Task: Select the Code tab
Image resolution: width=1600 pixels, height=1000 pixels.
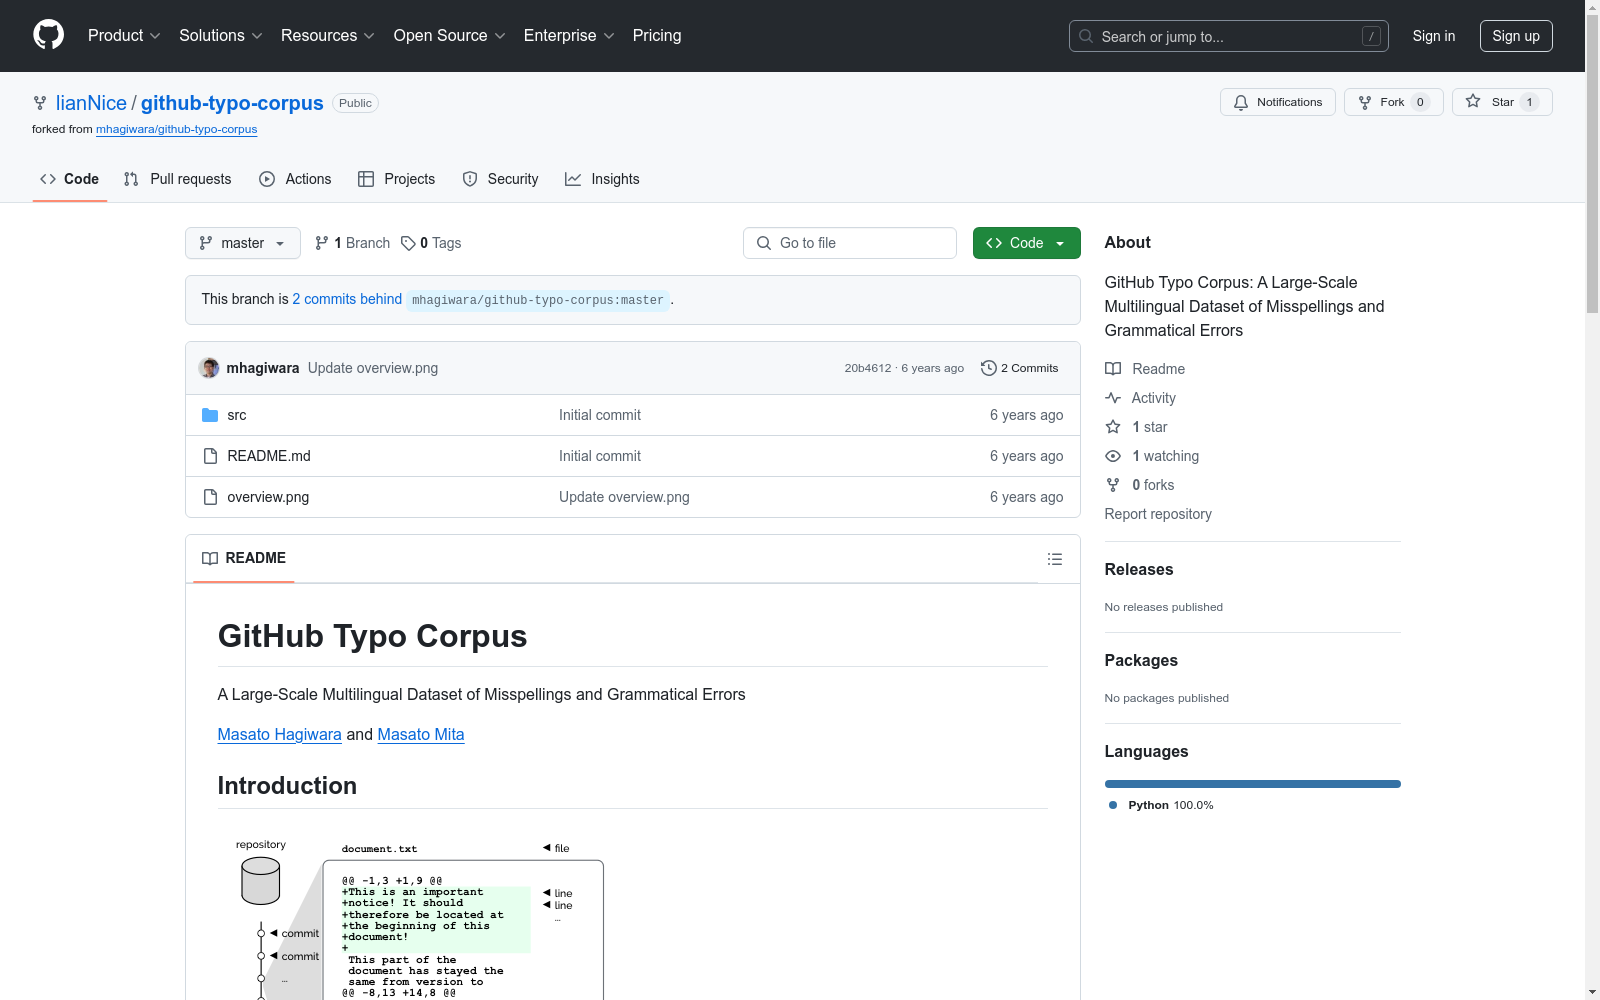Action: (x=70, y=179)
